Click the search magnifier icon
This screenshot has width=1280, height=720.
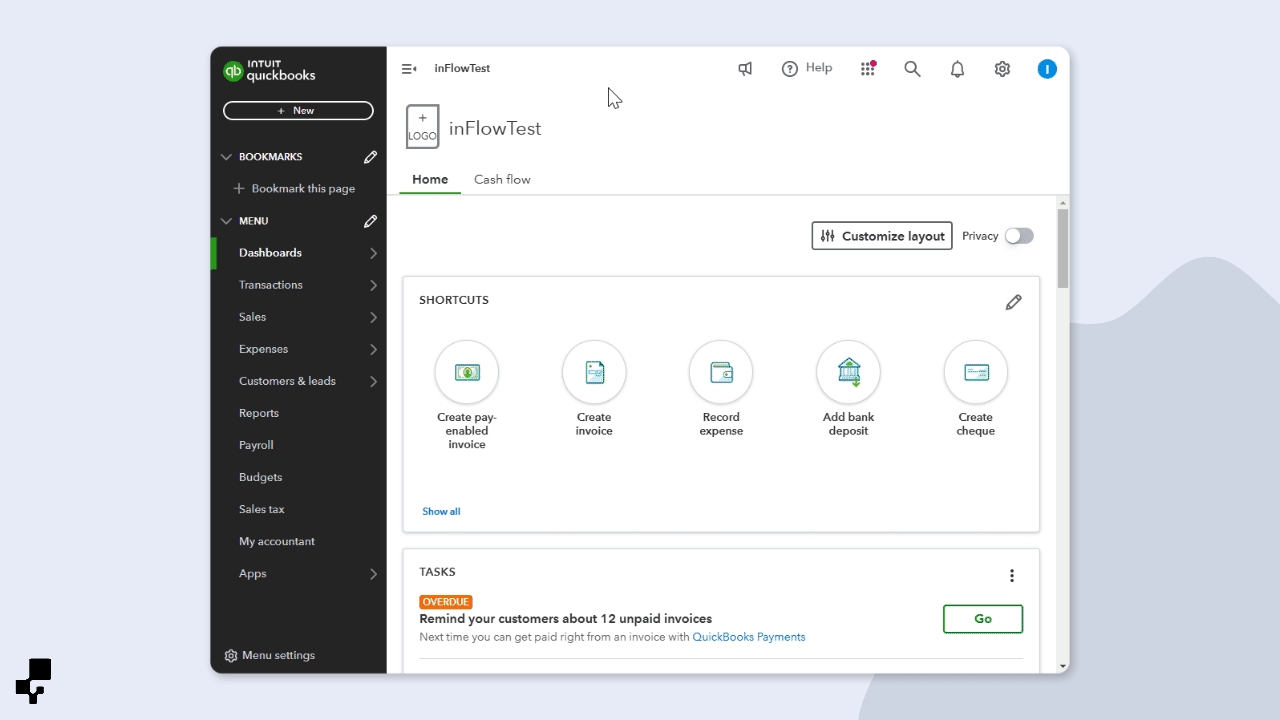(x=912, y=69)
